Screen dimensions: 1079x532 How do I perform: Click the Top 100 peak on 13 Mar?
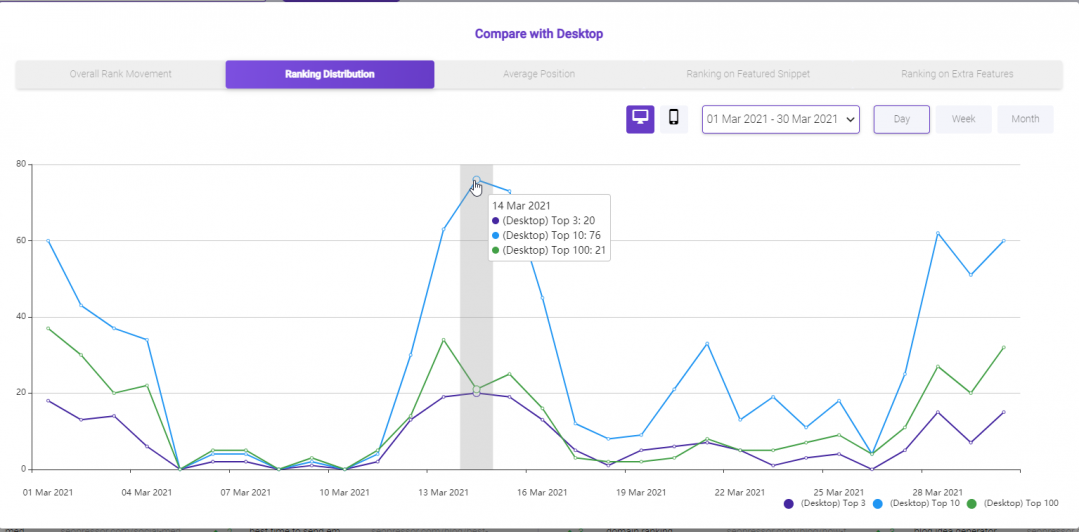[x=443, y=340]
